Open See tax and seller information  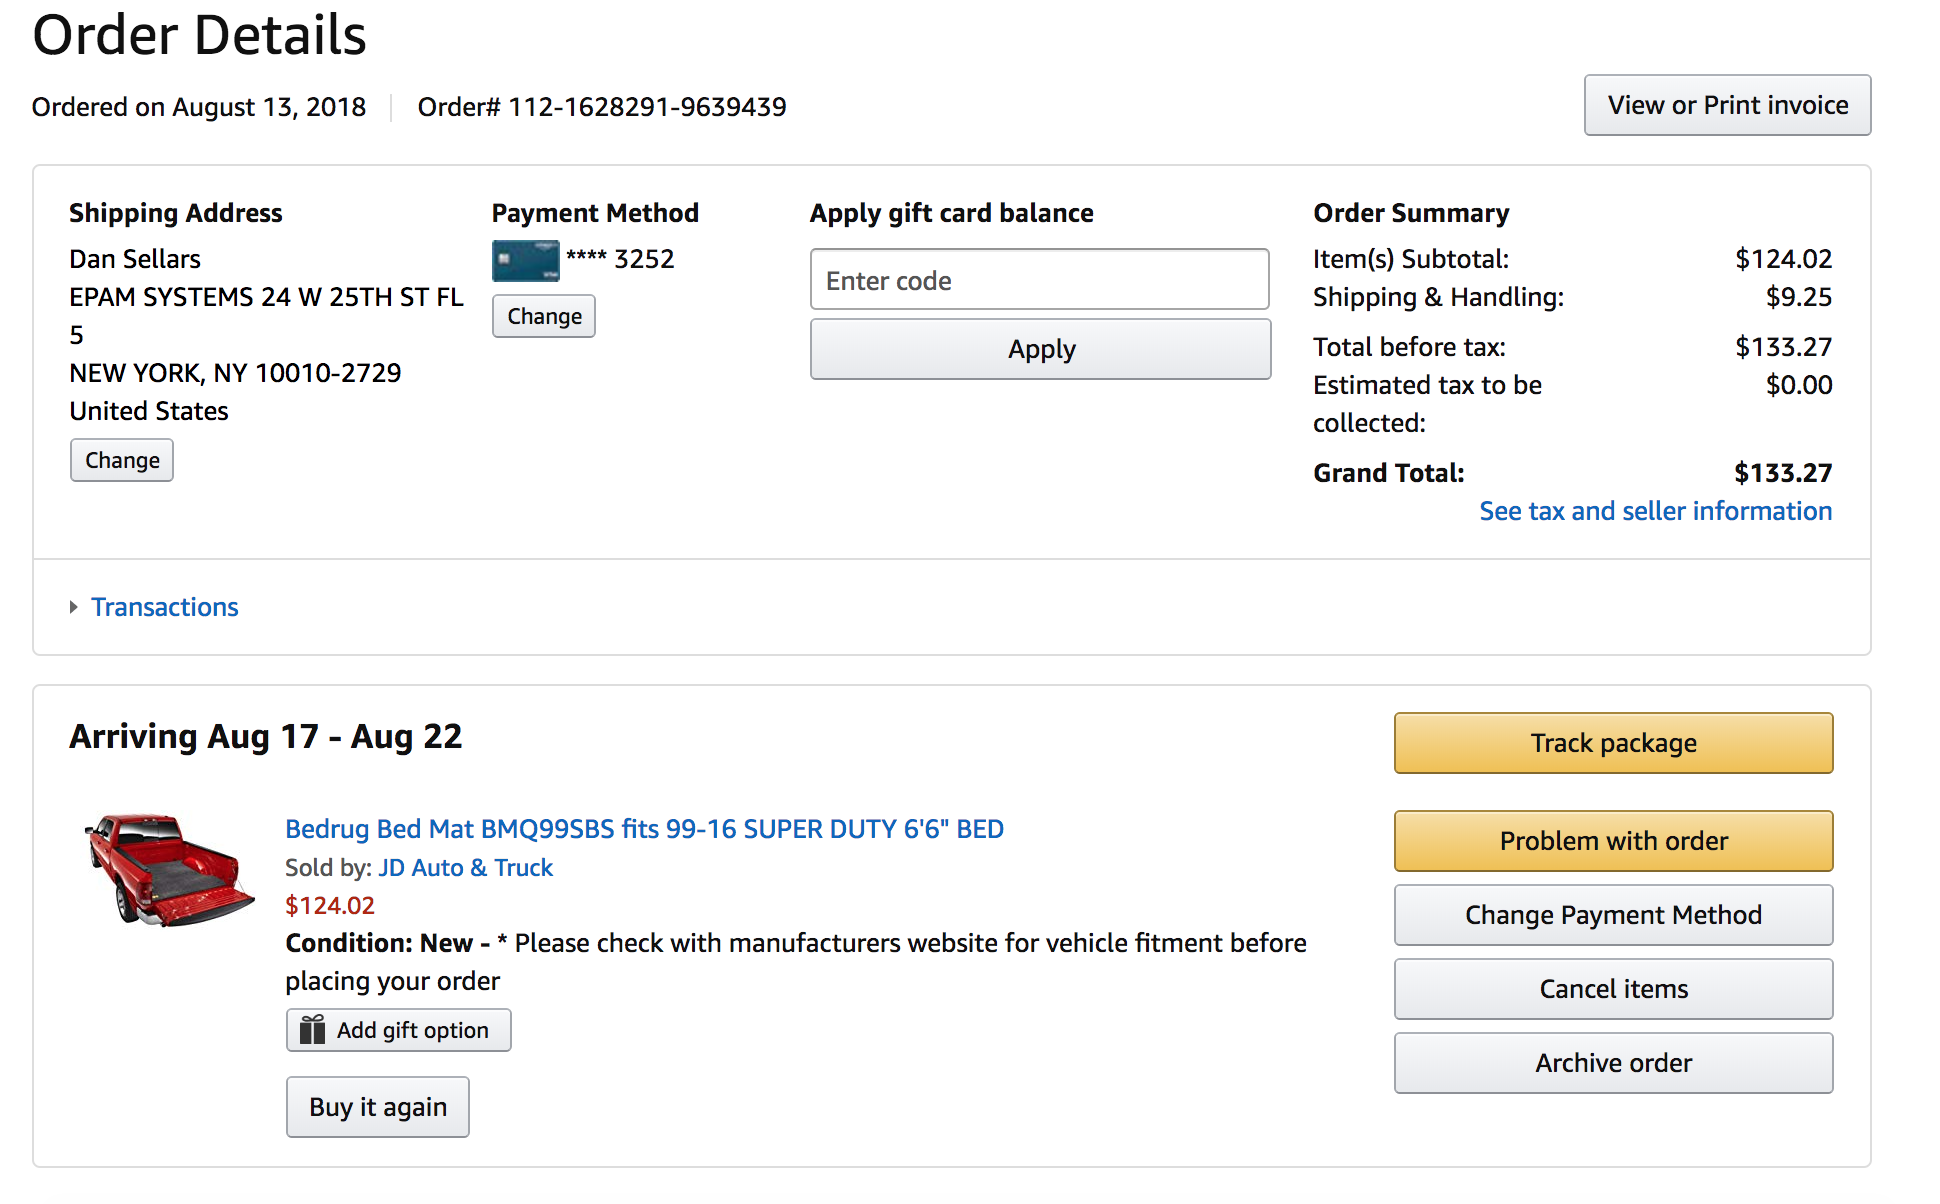tap(1656, 511)
